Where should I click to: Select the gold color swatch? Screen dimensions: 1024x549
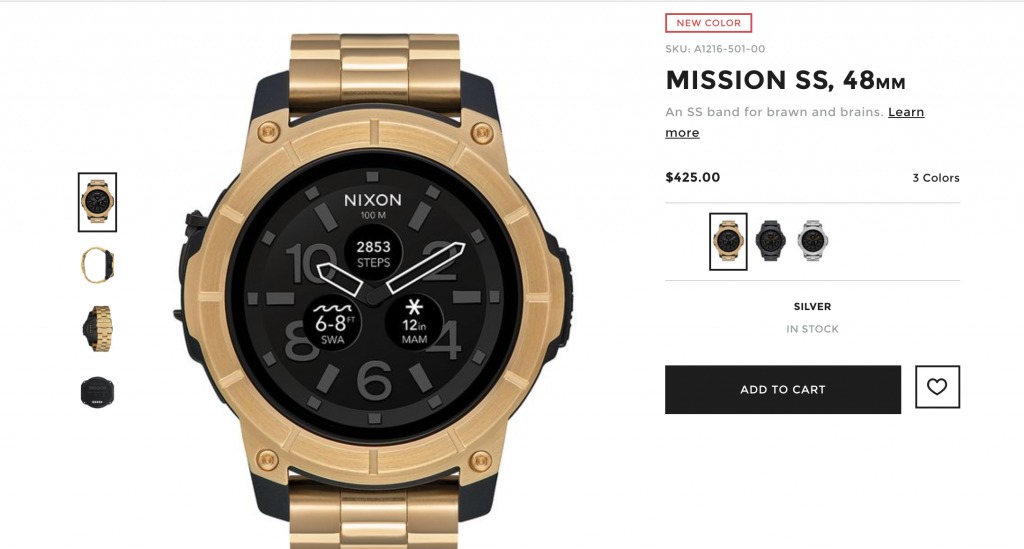pyautogui.click(x=728, y=242)
